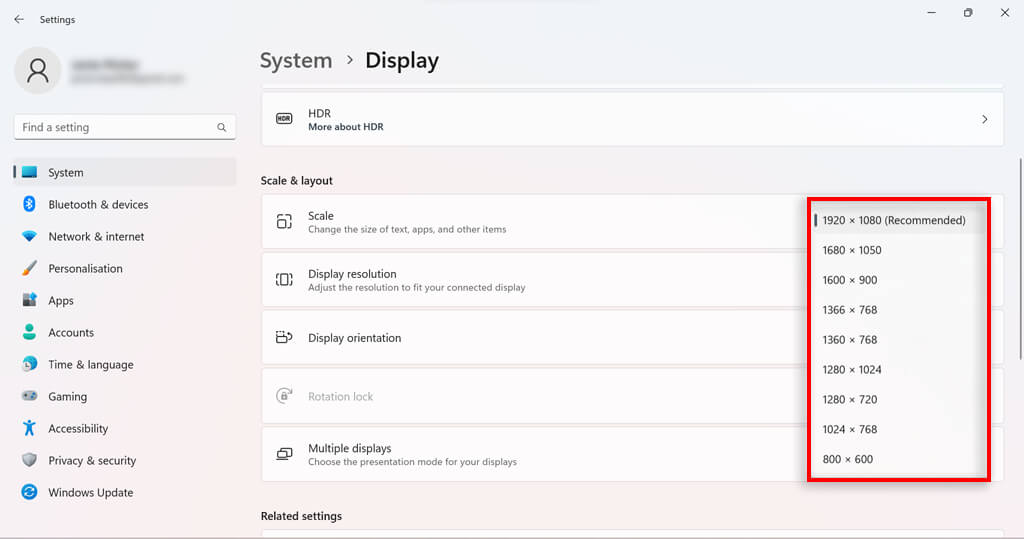Screen dimensions: 1024x539
Task: Click the Find a setting search box
Action: click(115, 128)
